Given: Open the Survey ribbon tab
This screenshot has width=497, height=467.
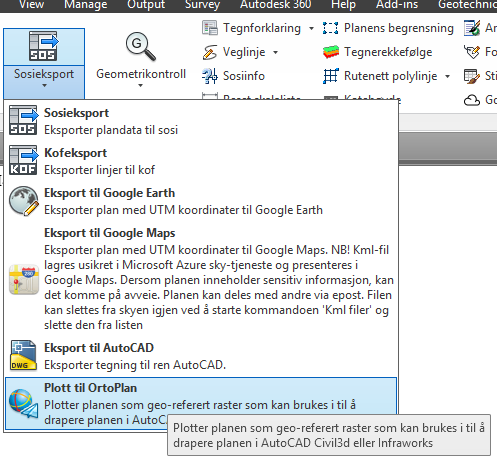Looking at the screenshot, I should (x=202, y=5).
